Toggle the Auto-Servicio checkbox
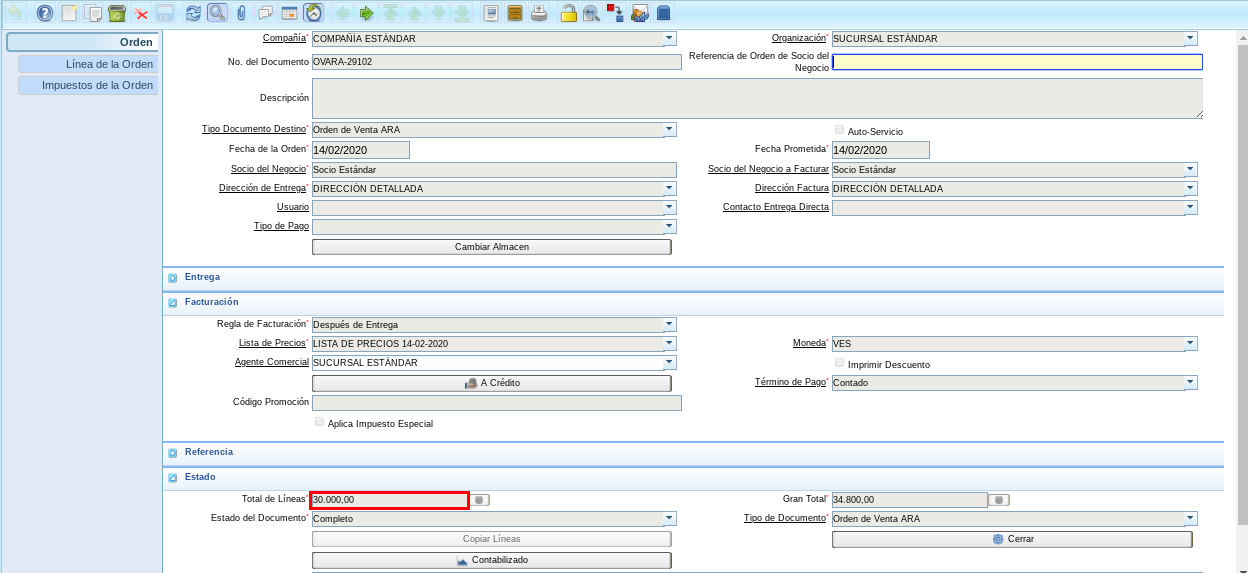 pos(839,130)
